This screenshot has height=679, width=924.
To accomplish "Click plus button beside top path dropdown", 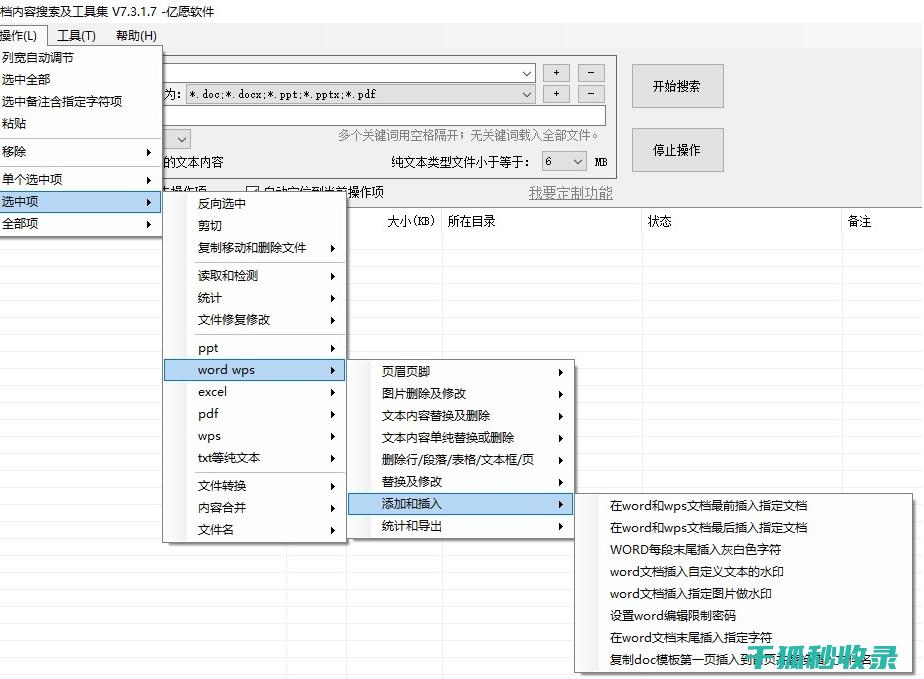I will tap(556, 72).
